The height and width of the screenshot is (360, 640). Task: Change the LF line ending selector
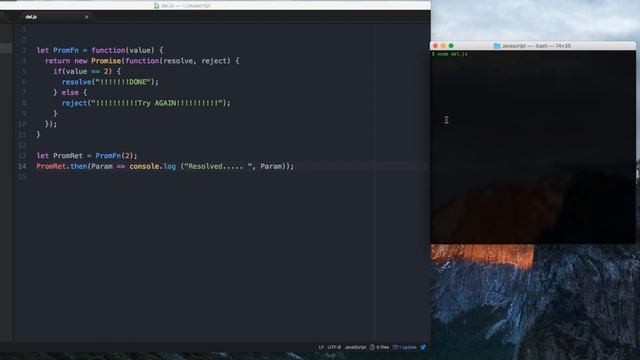click(321, 347)
